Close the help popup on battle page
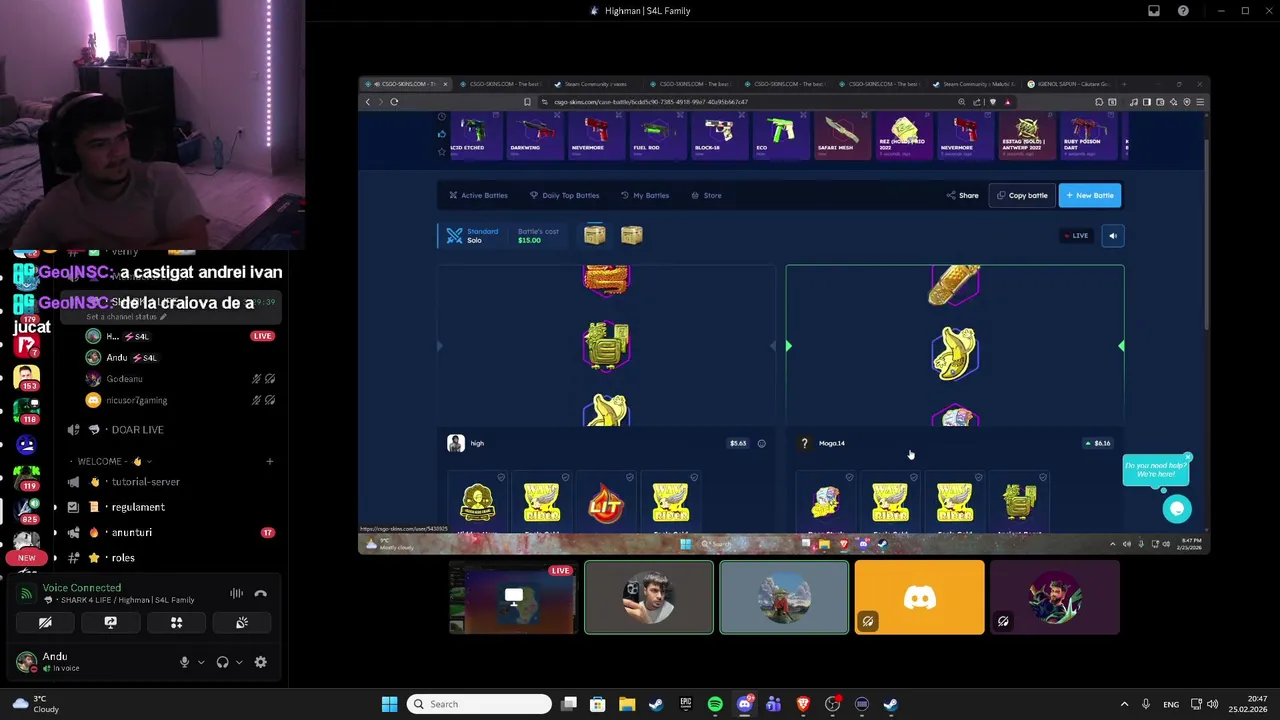This screenshot has height=720, width=1280. click(1187, 458)
